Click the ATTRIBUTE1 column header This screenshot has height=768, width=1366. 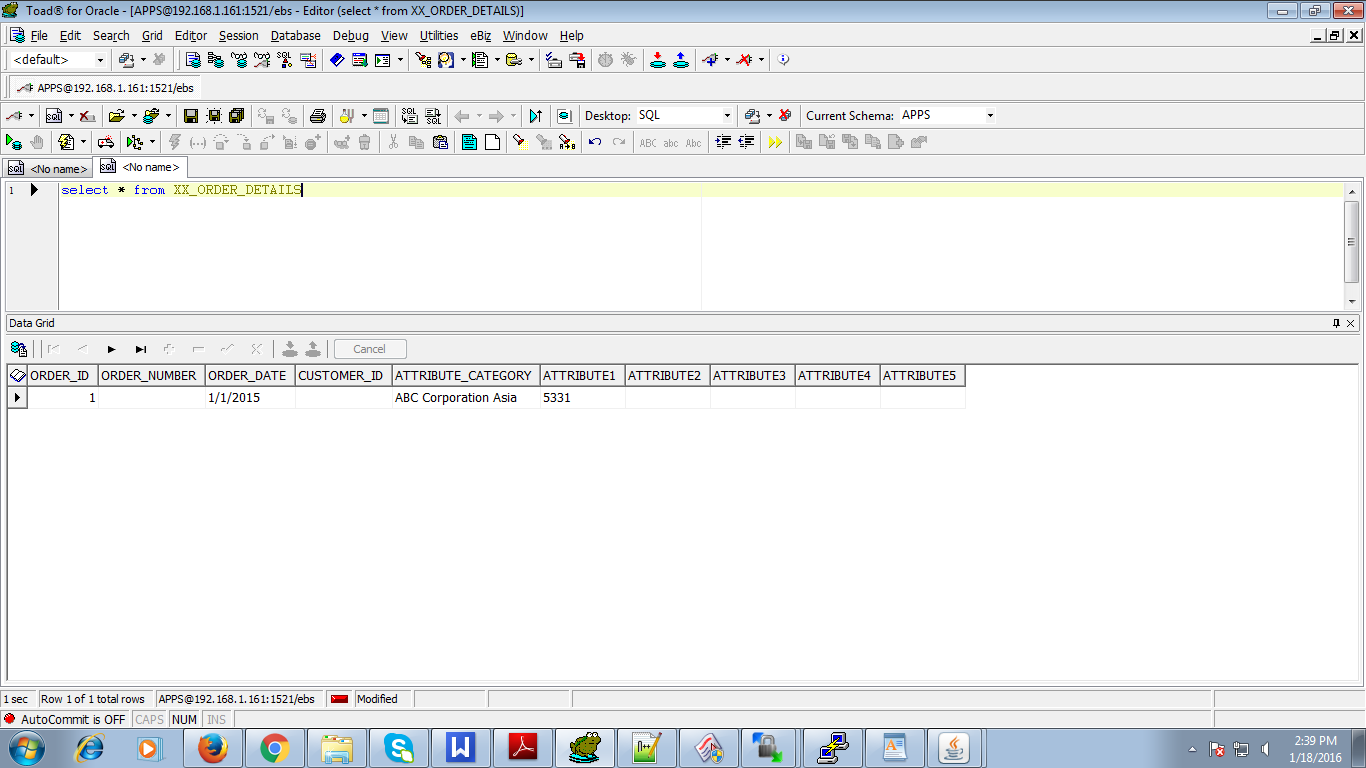[583, 376]
